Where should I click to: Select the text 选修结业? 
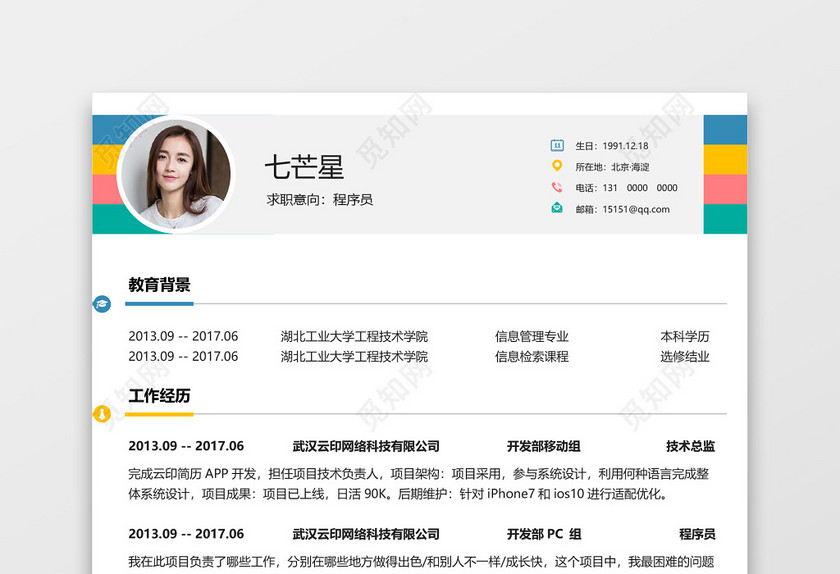tap(685, 356)
